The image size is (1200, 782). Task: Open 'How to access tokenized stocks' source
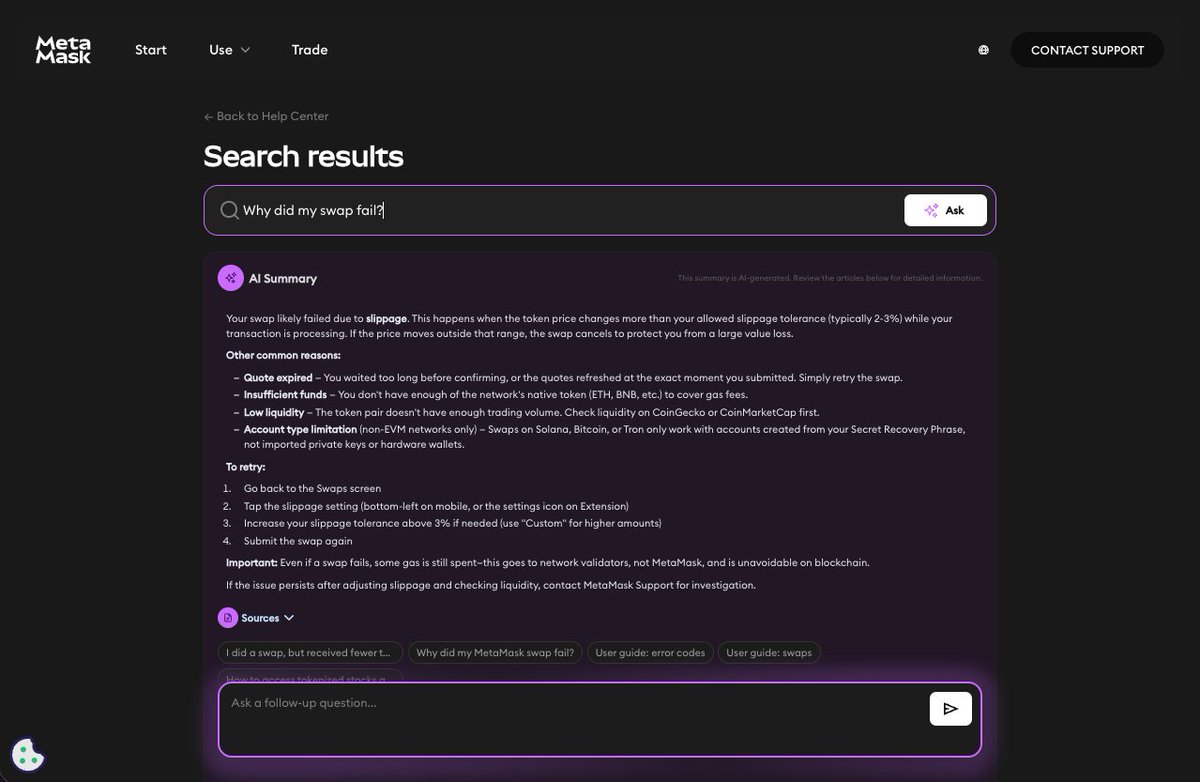point(310,677)
